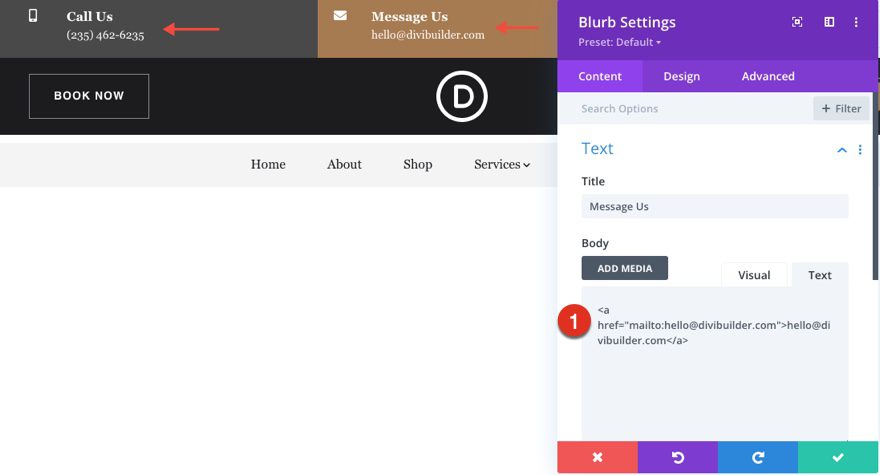Select the Visual editor tab

[754, 275]
